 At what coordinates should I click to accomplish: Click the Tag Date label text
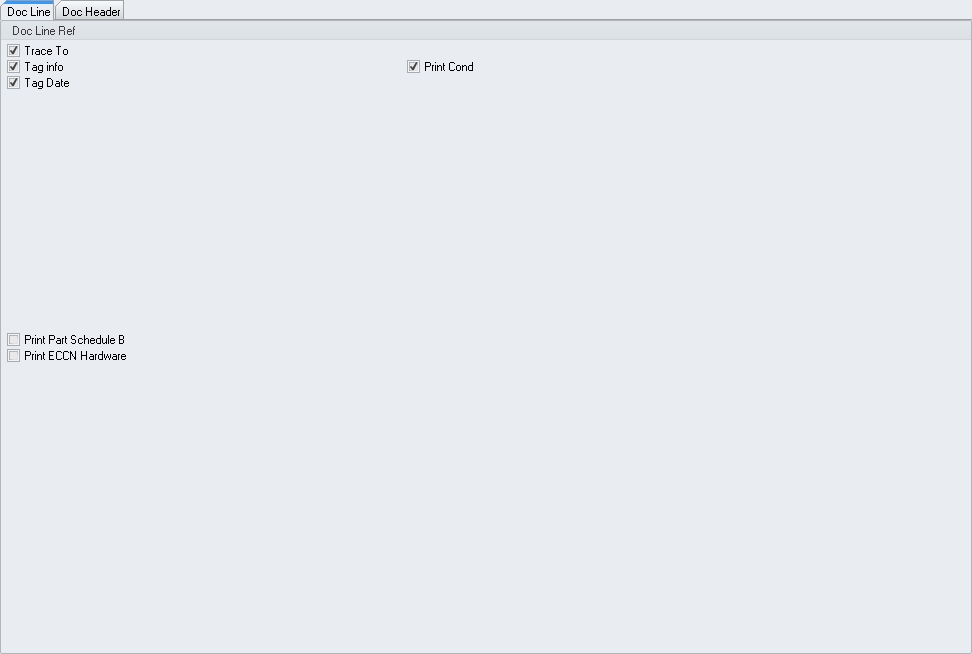[x=47, y=83]
